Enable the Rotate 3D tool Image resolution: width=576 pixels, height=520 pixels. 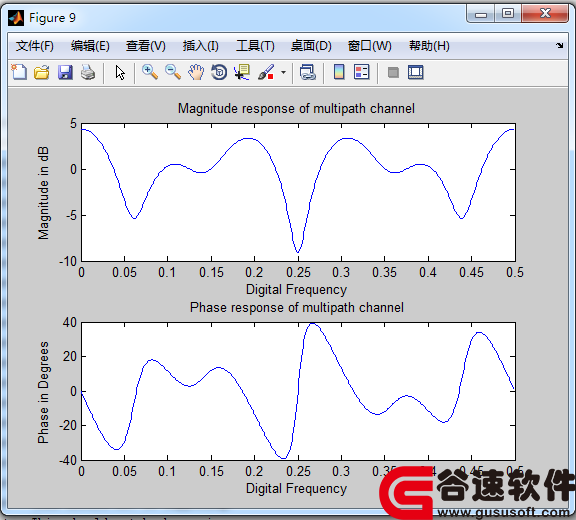[x=219, y=72]
